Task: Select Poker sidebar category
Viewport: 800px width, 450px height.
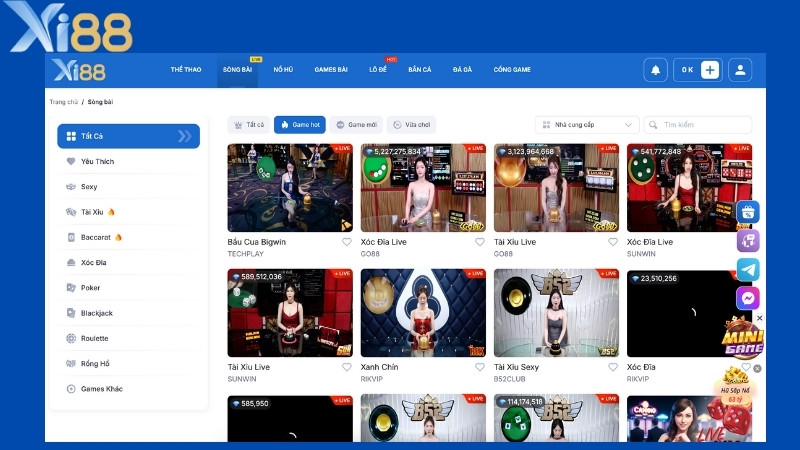Action: (129, 288)
